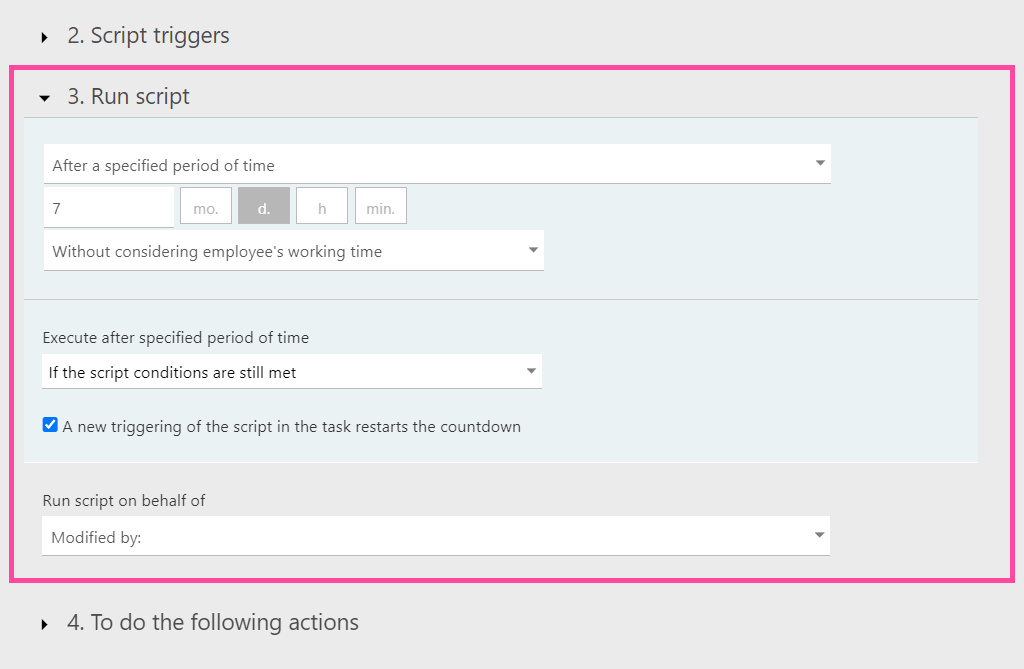
Task: Expand the To do following actions arrow
Action: pyautogui.click(x=44, y=624)
